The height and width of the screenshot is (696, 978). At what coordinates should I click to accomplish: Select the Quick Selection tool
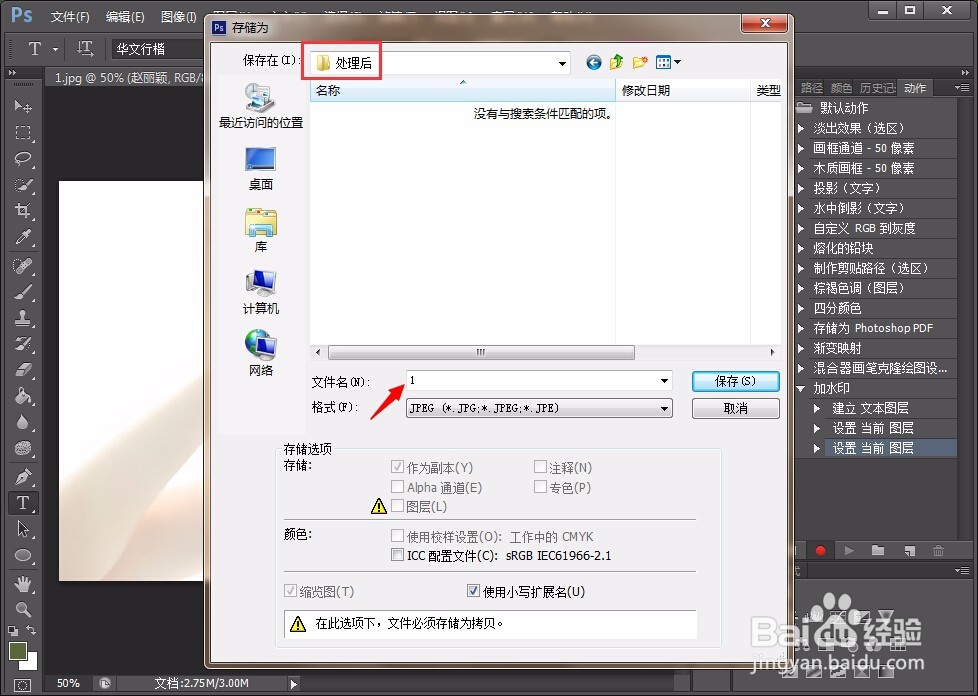pyautogui.click(x=23, y=185)
